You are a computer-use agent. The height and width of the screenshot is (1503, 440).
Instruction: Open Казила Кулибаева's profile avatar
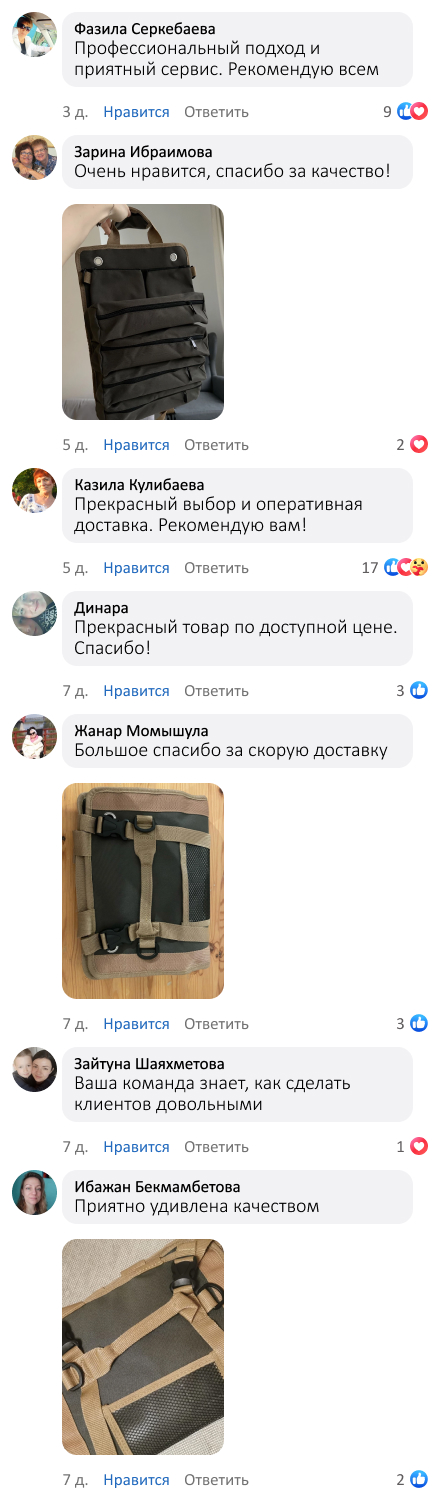[x=34, y=491]
